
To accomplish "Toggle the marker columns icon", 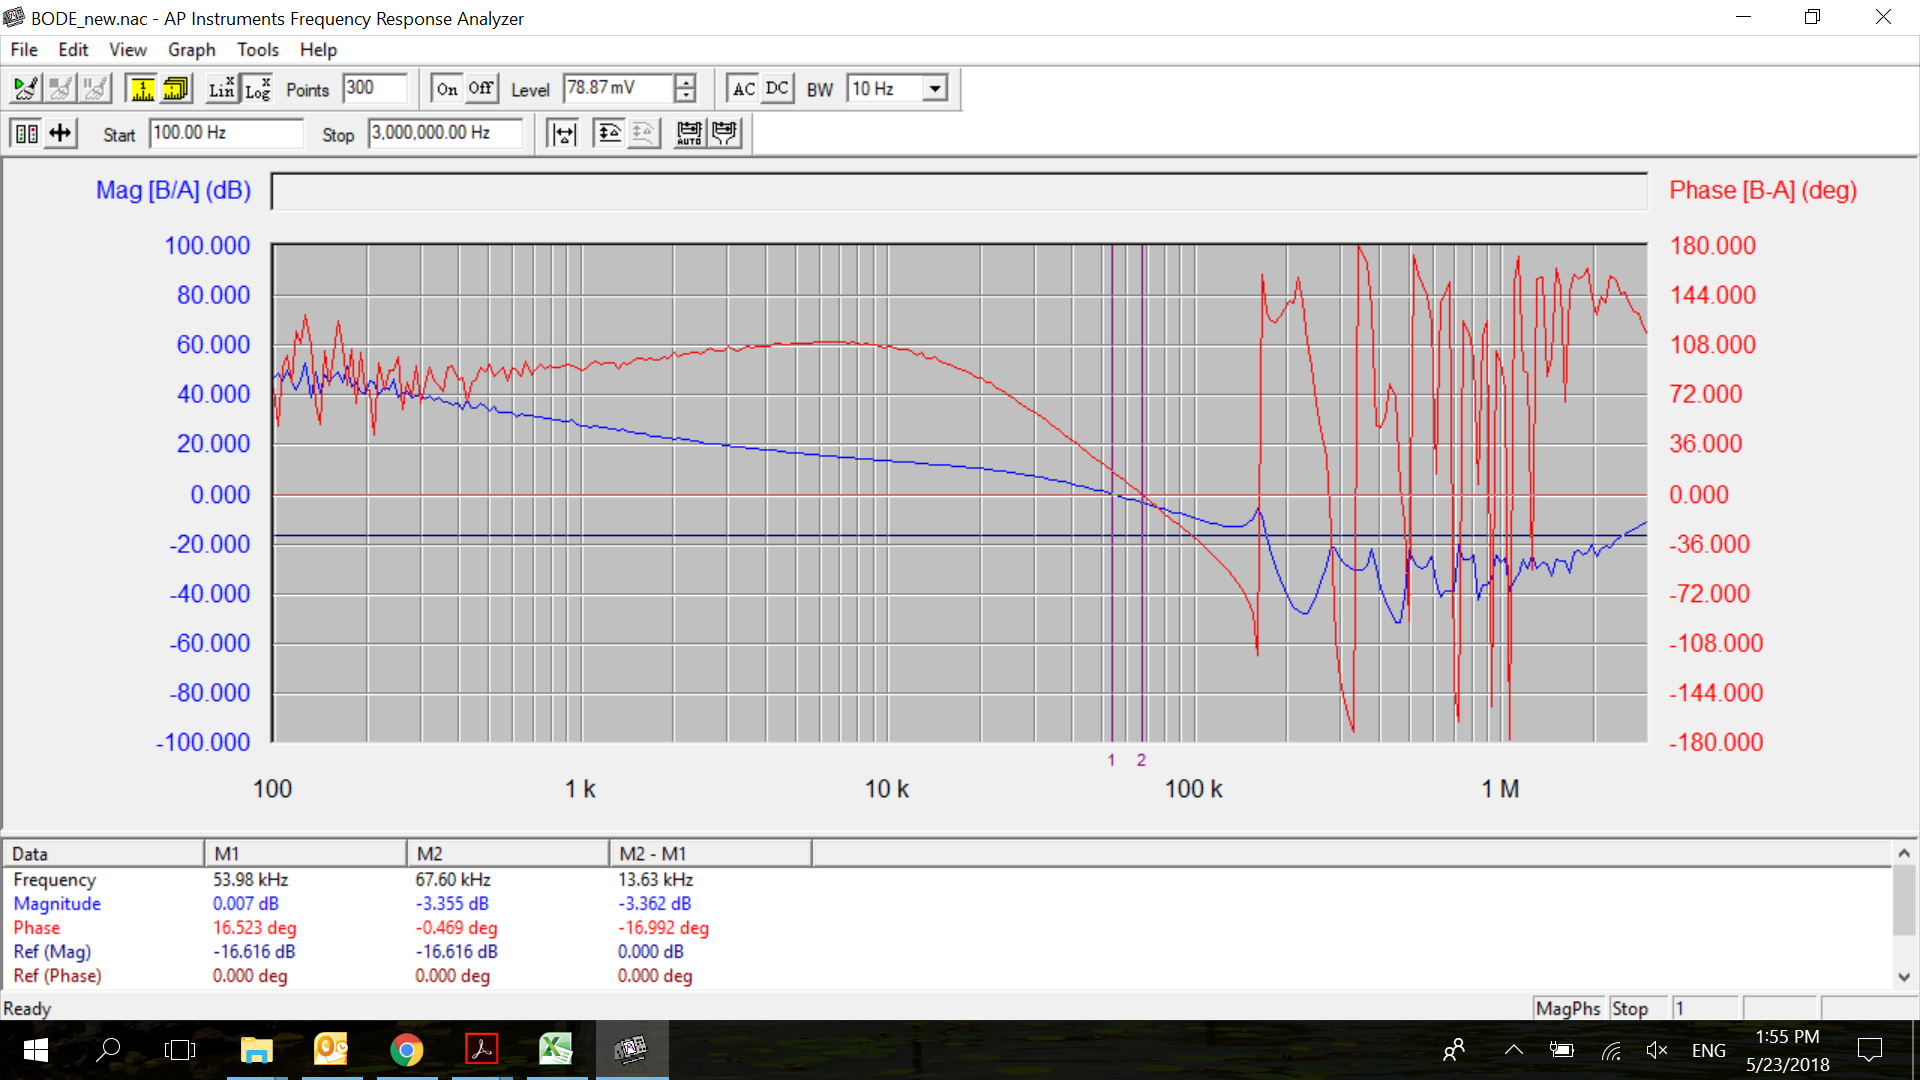I will click(27, 133).
